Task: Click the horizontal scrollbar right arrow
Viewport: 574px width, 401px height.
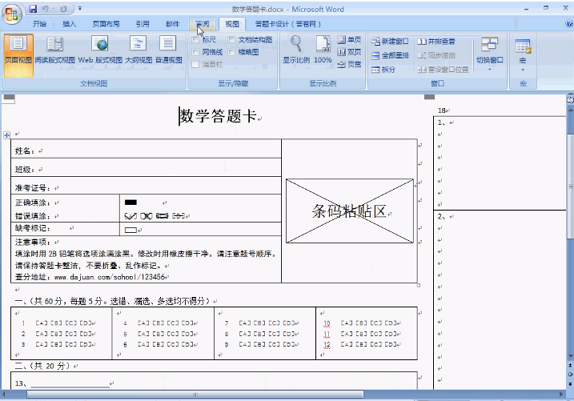Action: pos(562,394)
